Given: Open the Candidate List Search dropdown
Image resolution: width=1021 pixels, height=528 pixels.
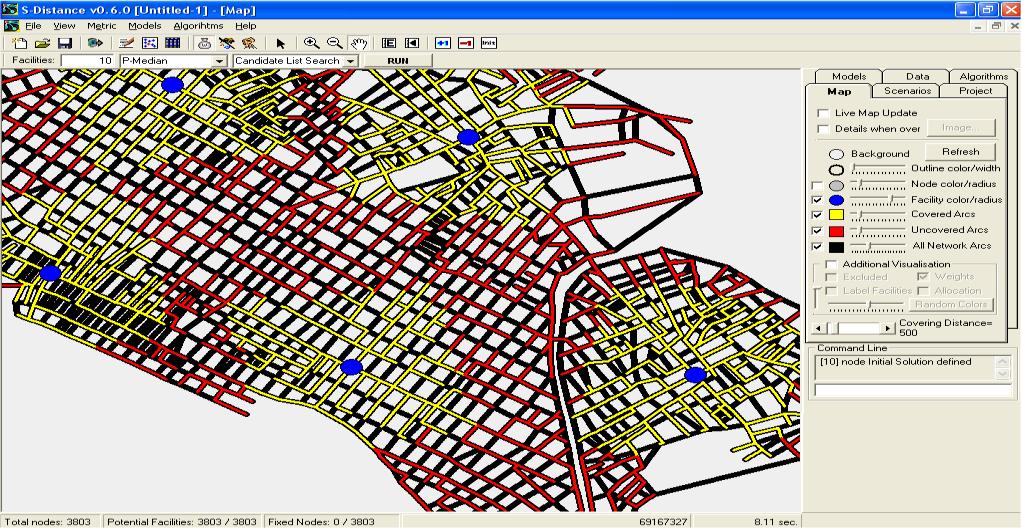Looking at the screenshot, I should tap(351, 61).
